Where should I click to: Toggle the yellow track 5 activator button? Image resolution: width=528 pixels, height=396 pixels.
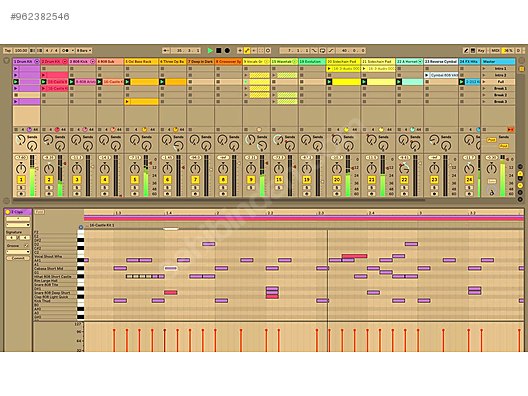(x=134, y=180)
